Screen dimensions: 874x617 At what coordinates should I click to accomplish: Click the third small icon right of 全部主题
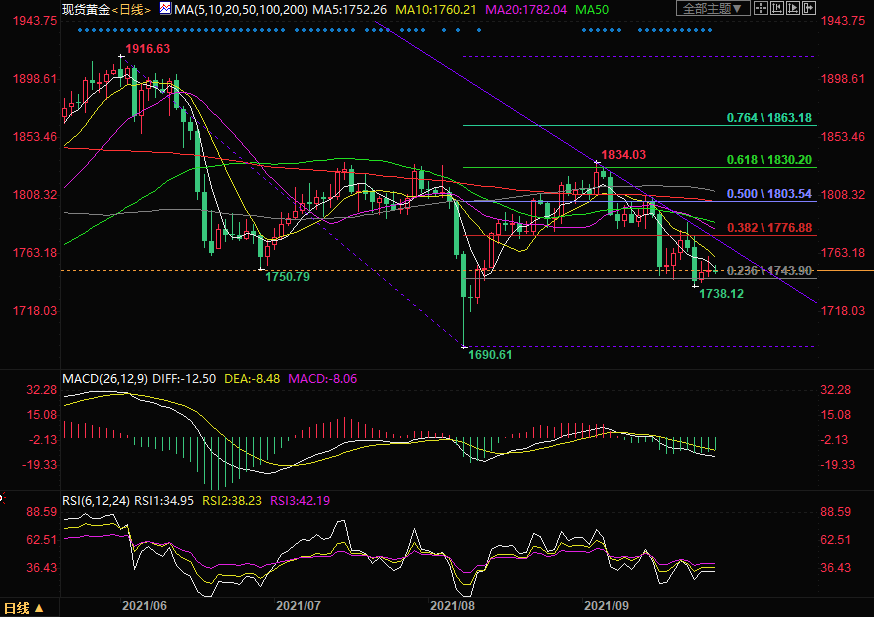[794, 9]
